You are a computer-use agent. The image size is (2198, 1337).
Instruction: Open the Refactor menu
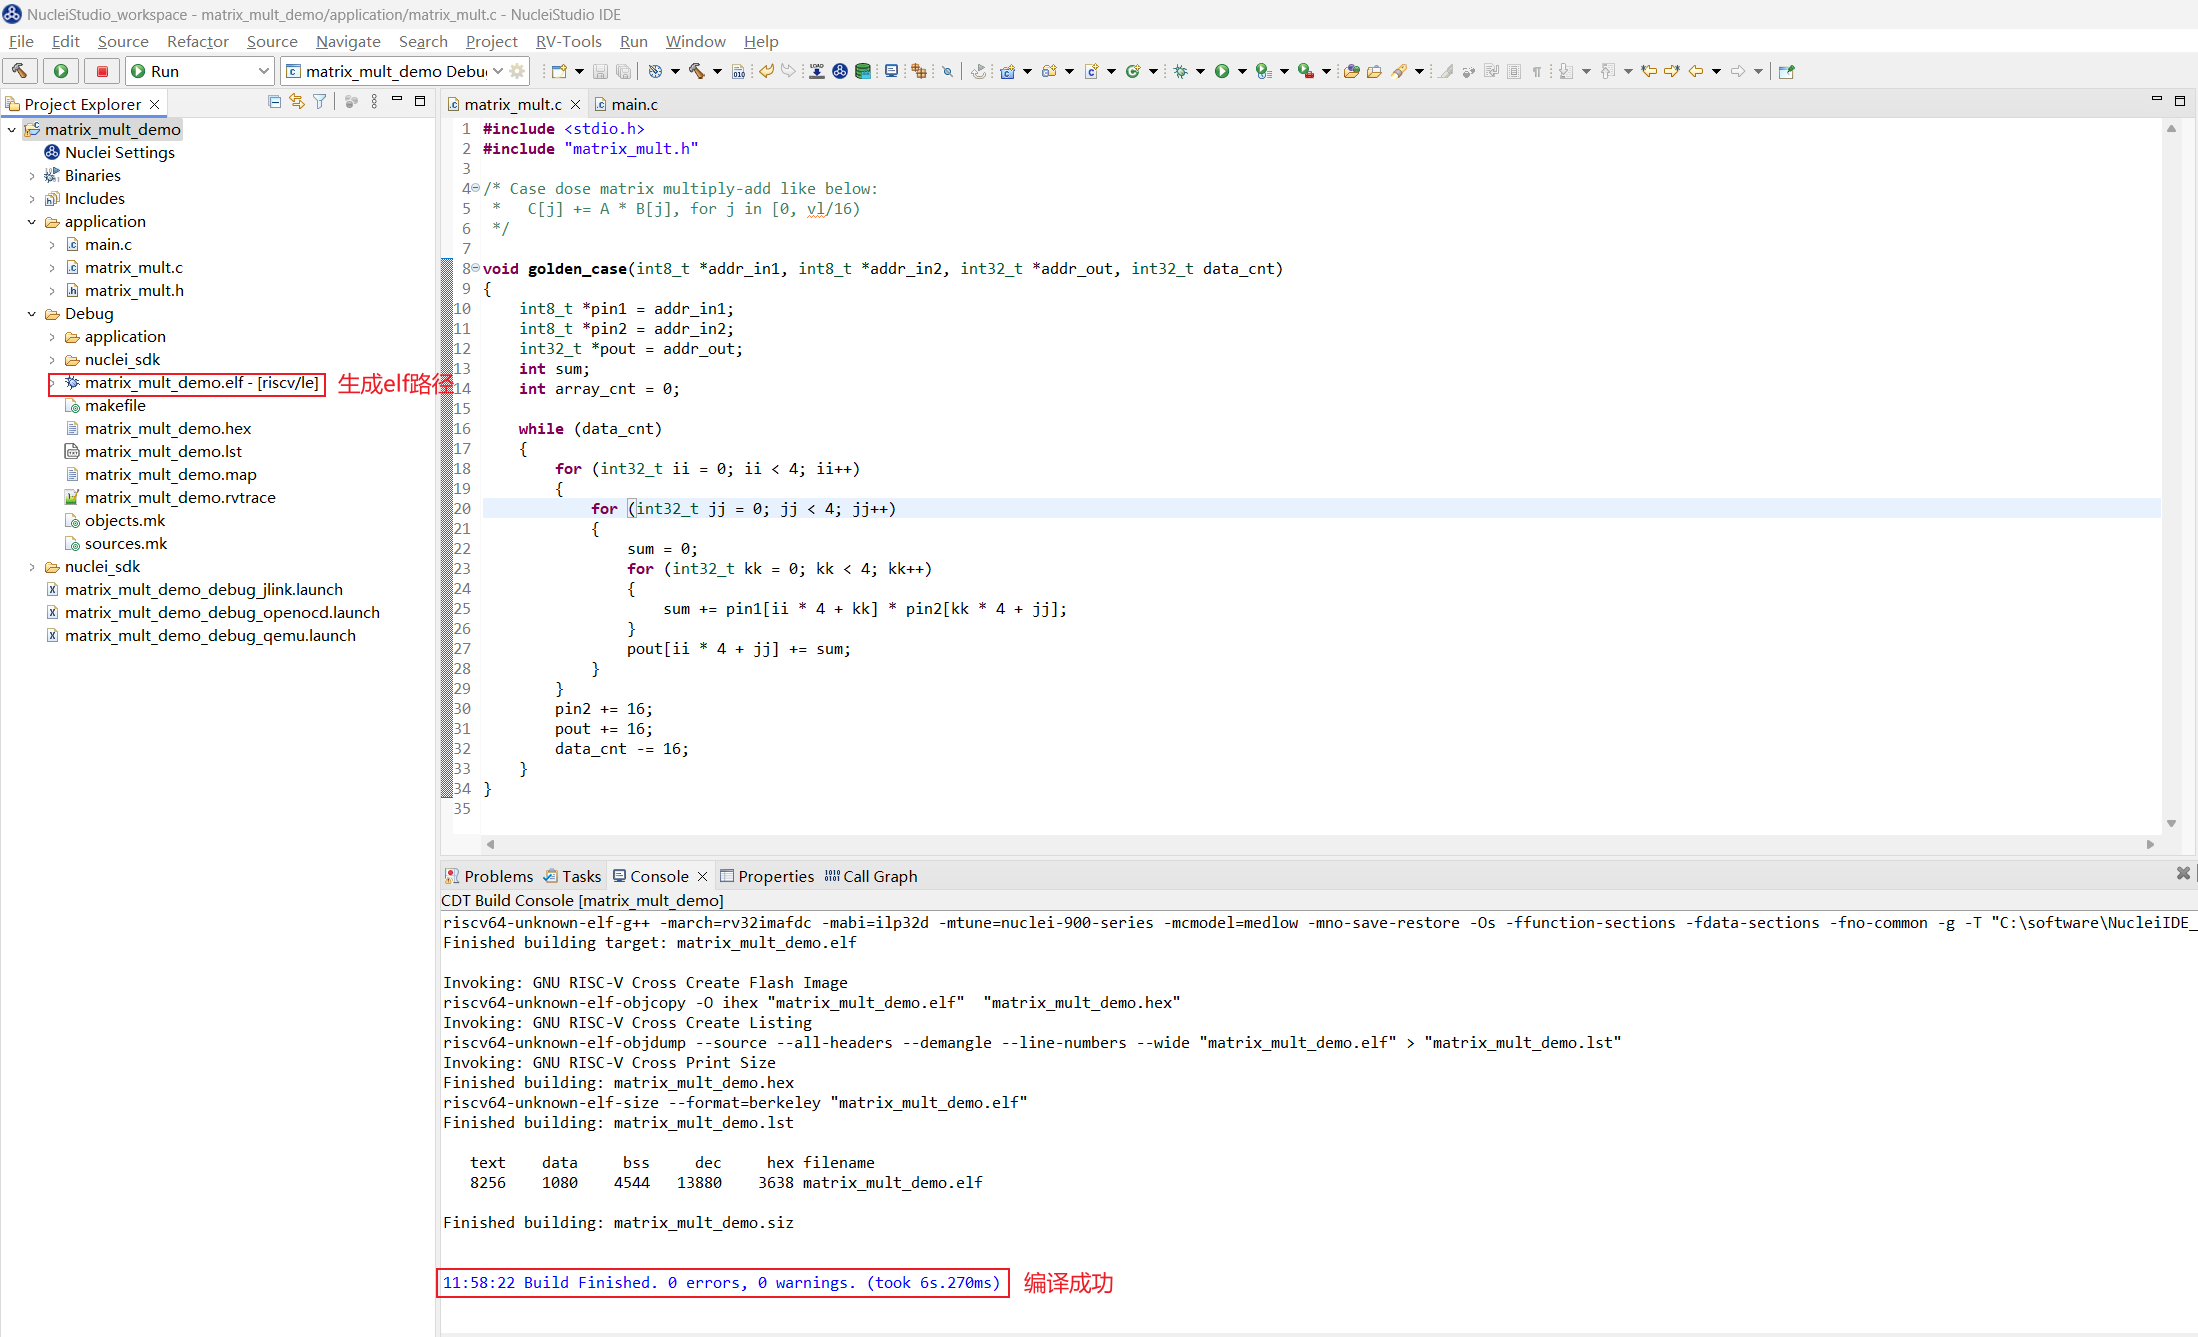[x=198, y=41]
